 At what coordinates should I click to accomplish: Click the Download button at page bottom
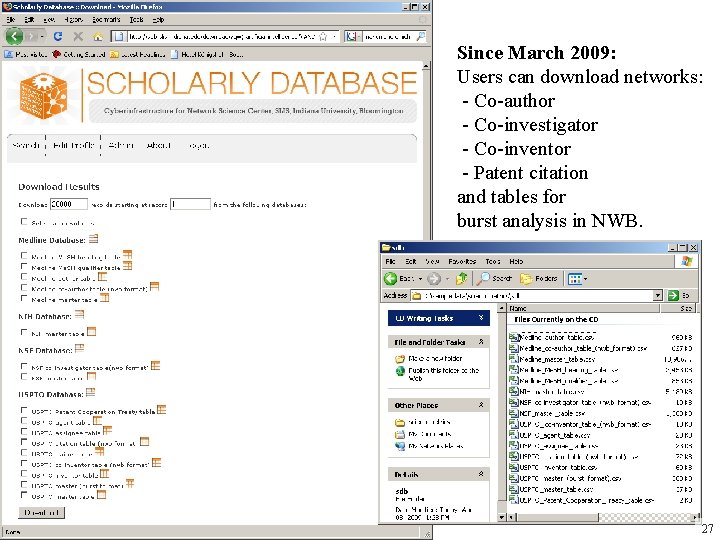tap(42, 512)
